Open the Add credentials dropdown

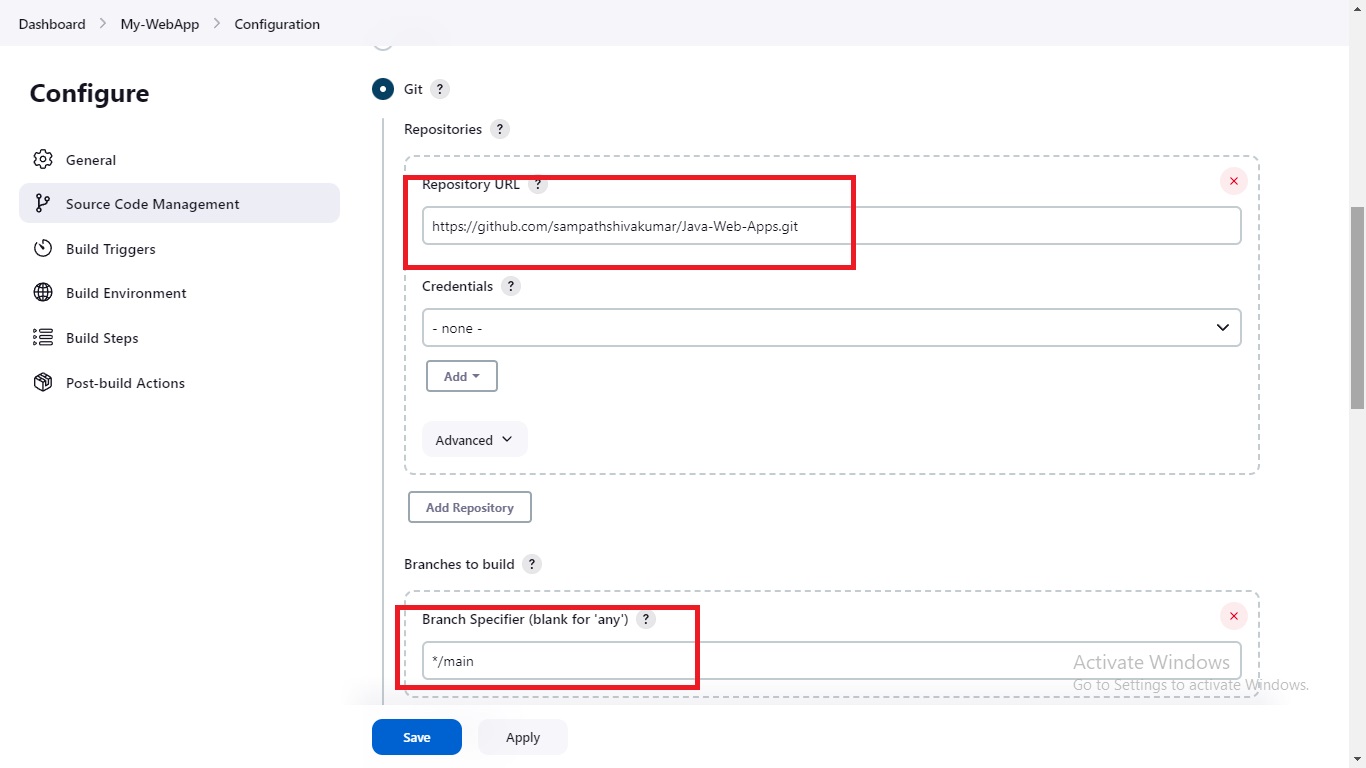pos(462,376)
